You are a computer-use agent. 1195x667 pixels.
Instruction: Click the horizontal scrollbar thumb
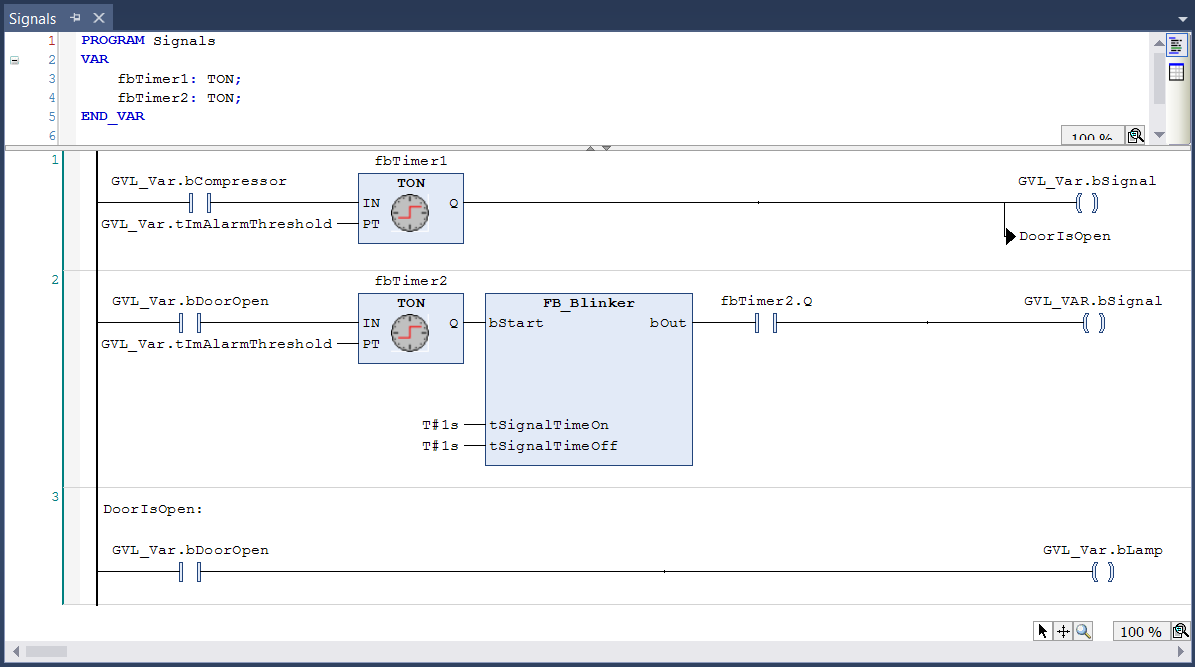[x=46, y=651]
